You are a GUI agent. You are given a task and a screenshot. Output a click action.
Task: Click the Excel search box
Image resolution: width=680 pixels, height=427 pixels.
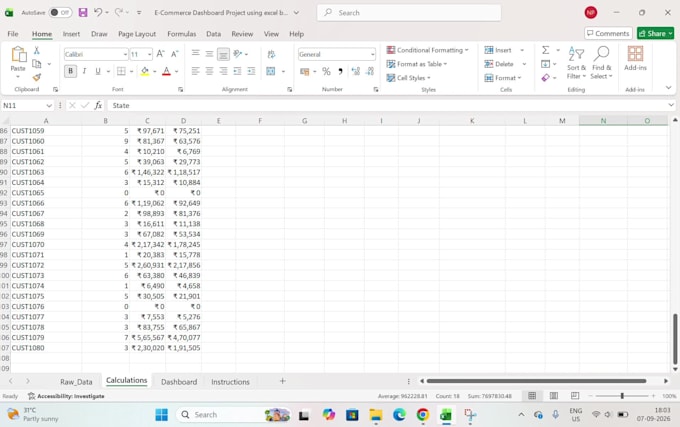pos(409,13)
